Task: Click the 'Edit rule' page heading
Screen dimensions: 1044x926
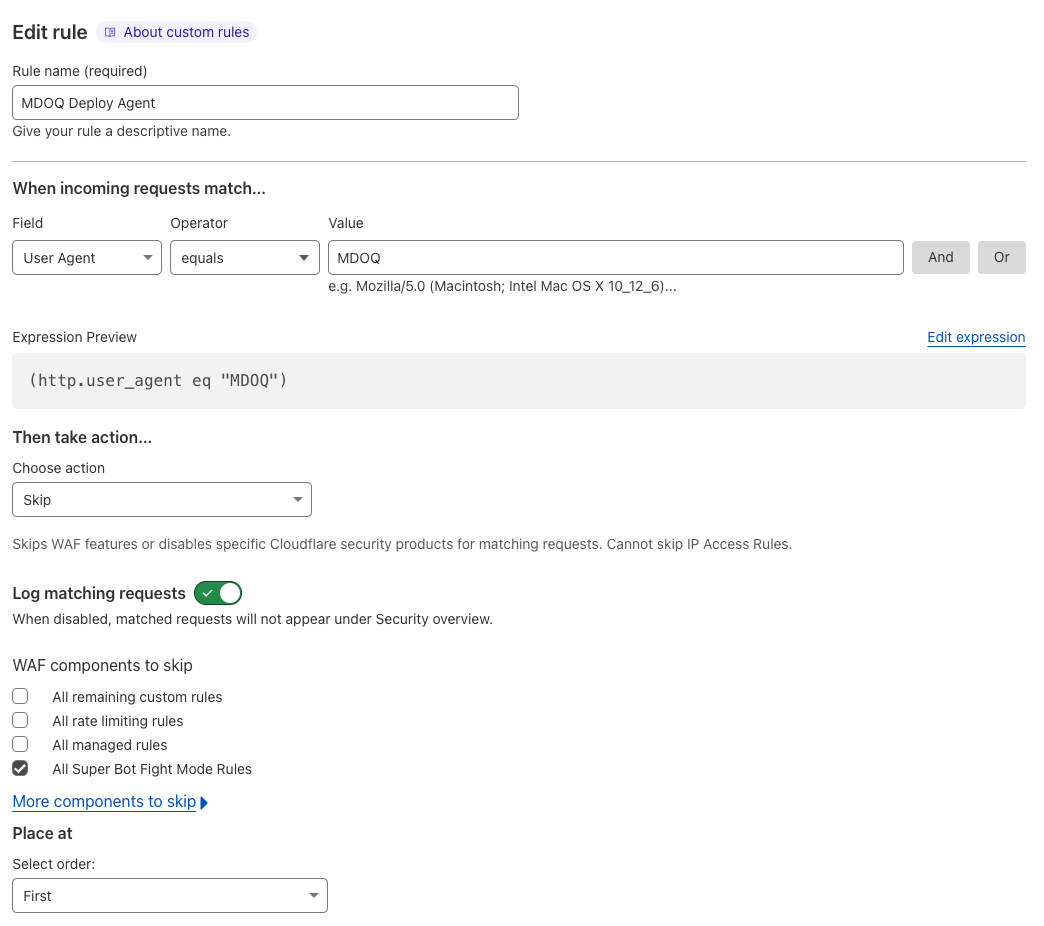Action: (x=50, y=32)
